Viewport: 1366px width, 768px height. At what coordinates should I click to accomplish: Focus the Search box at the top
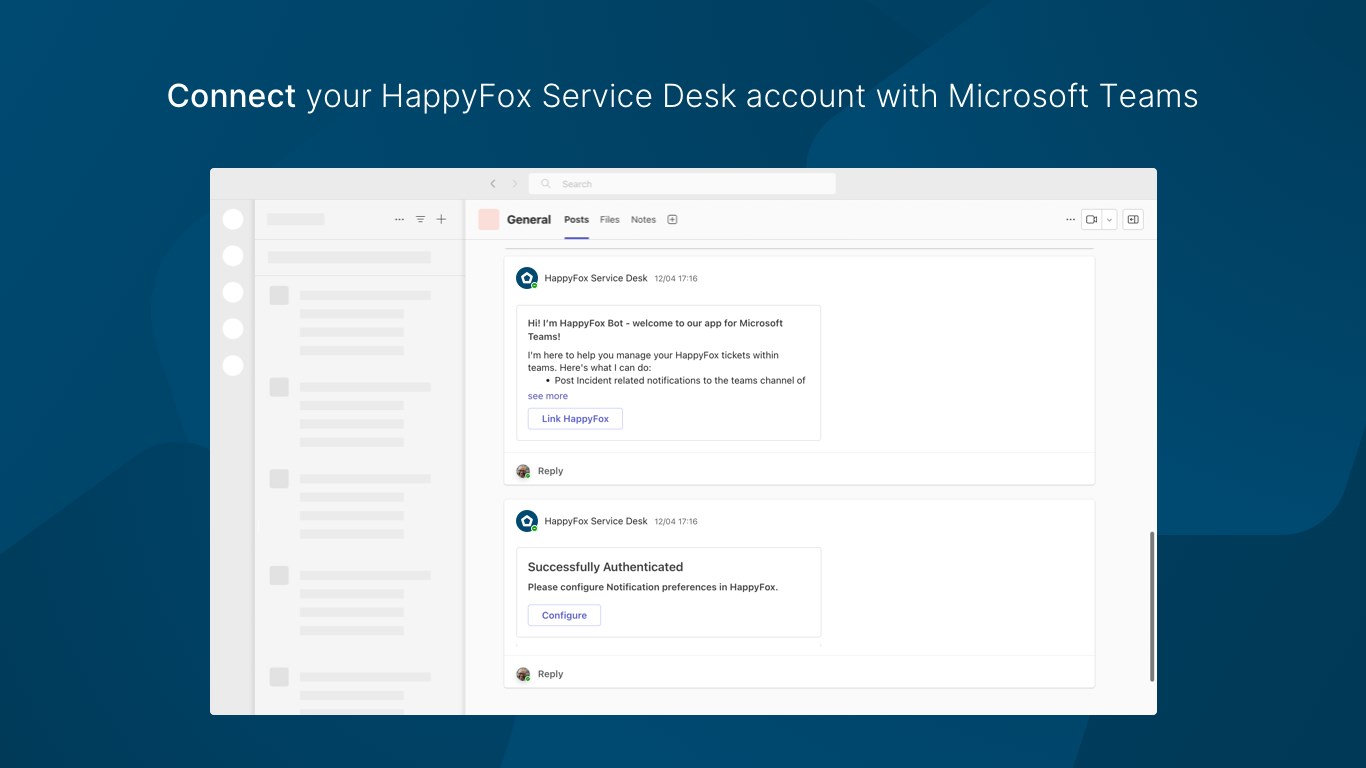point(682,184)
